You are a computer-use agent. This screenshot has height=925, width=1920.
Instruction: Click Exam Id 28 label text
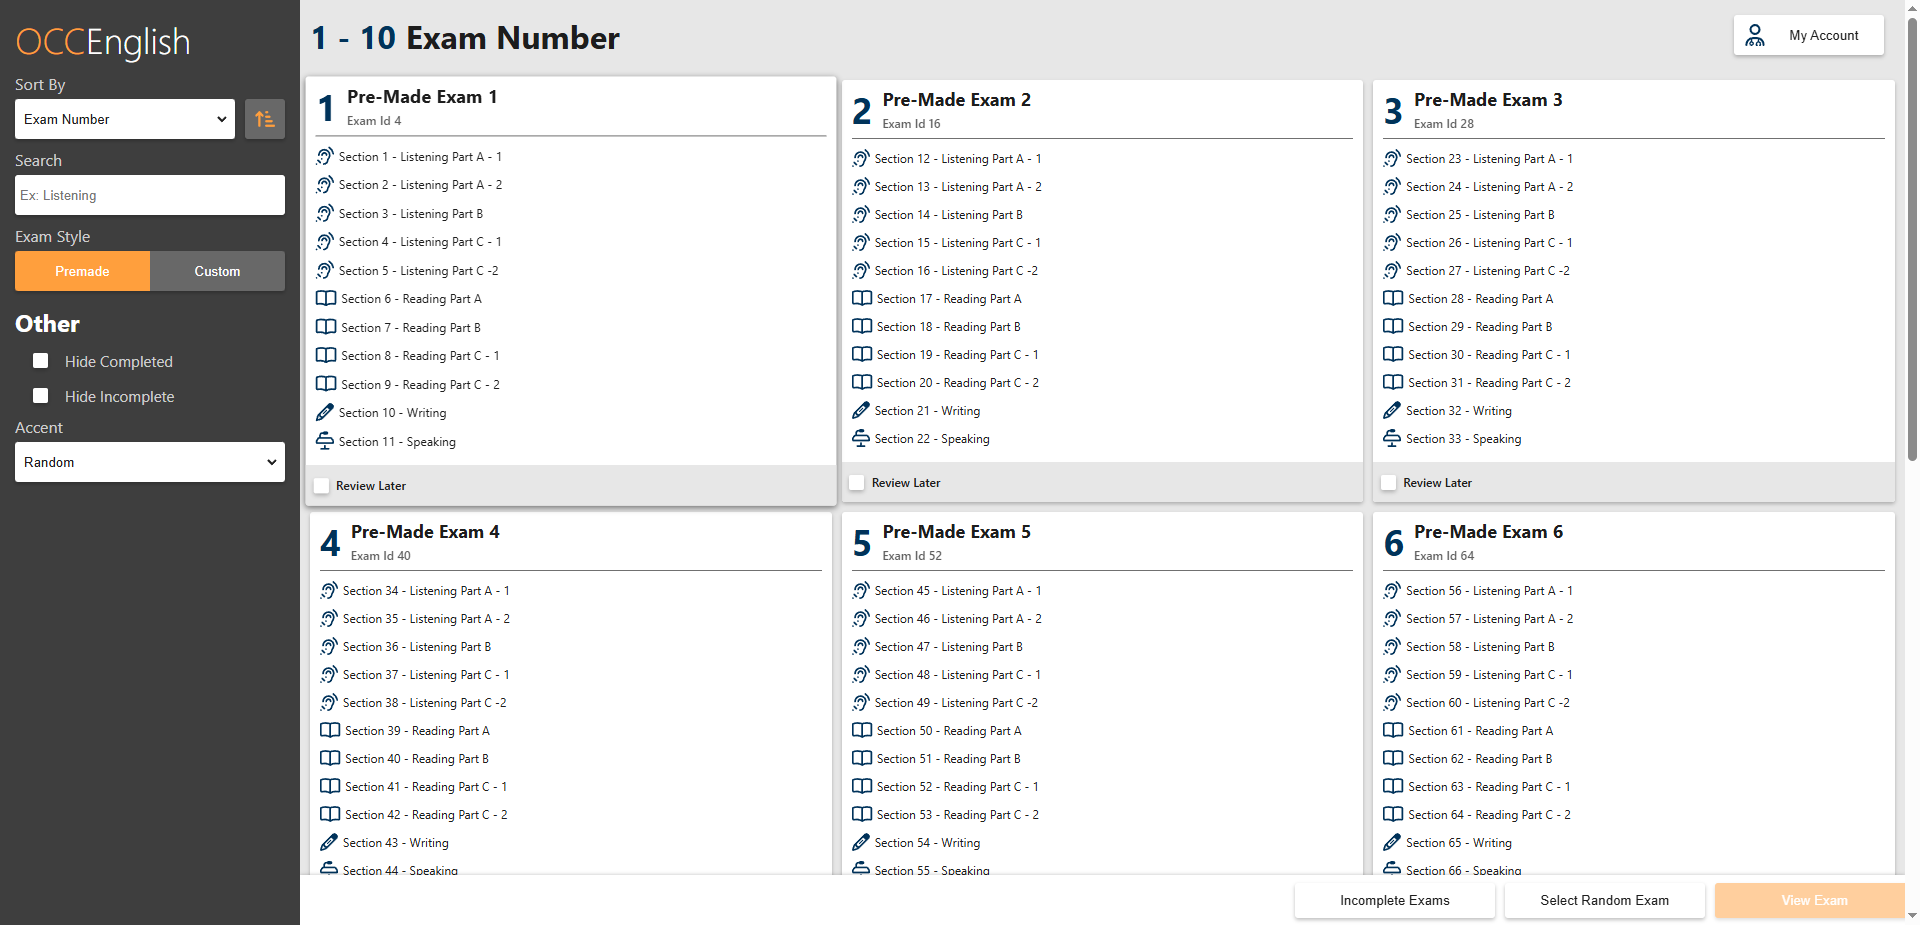point(1444,124)
